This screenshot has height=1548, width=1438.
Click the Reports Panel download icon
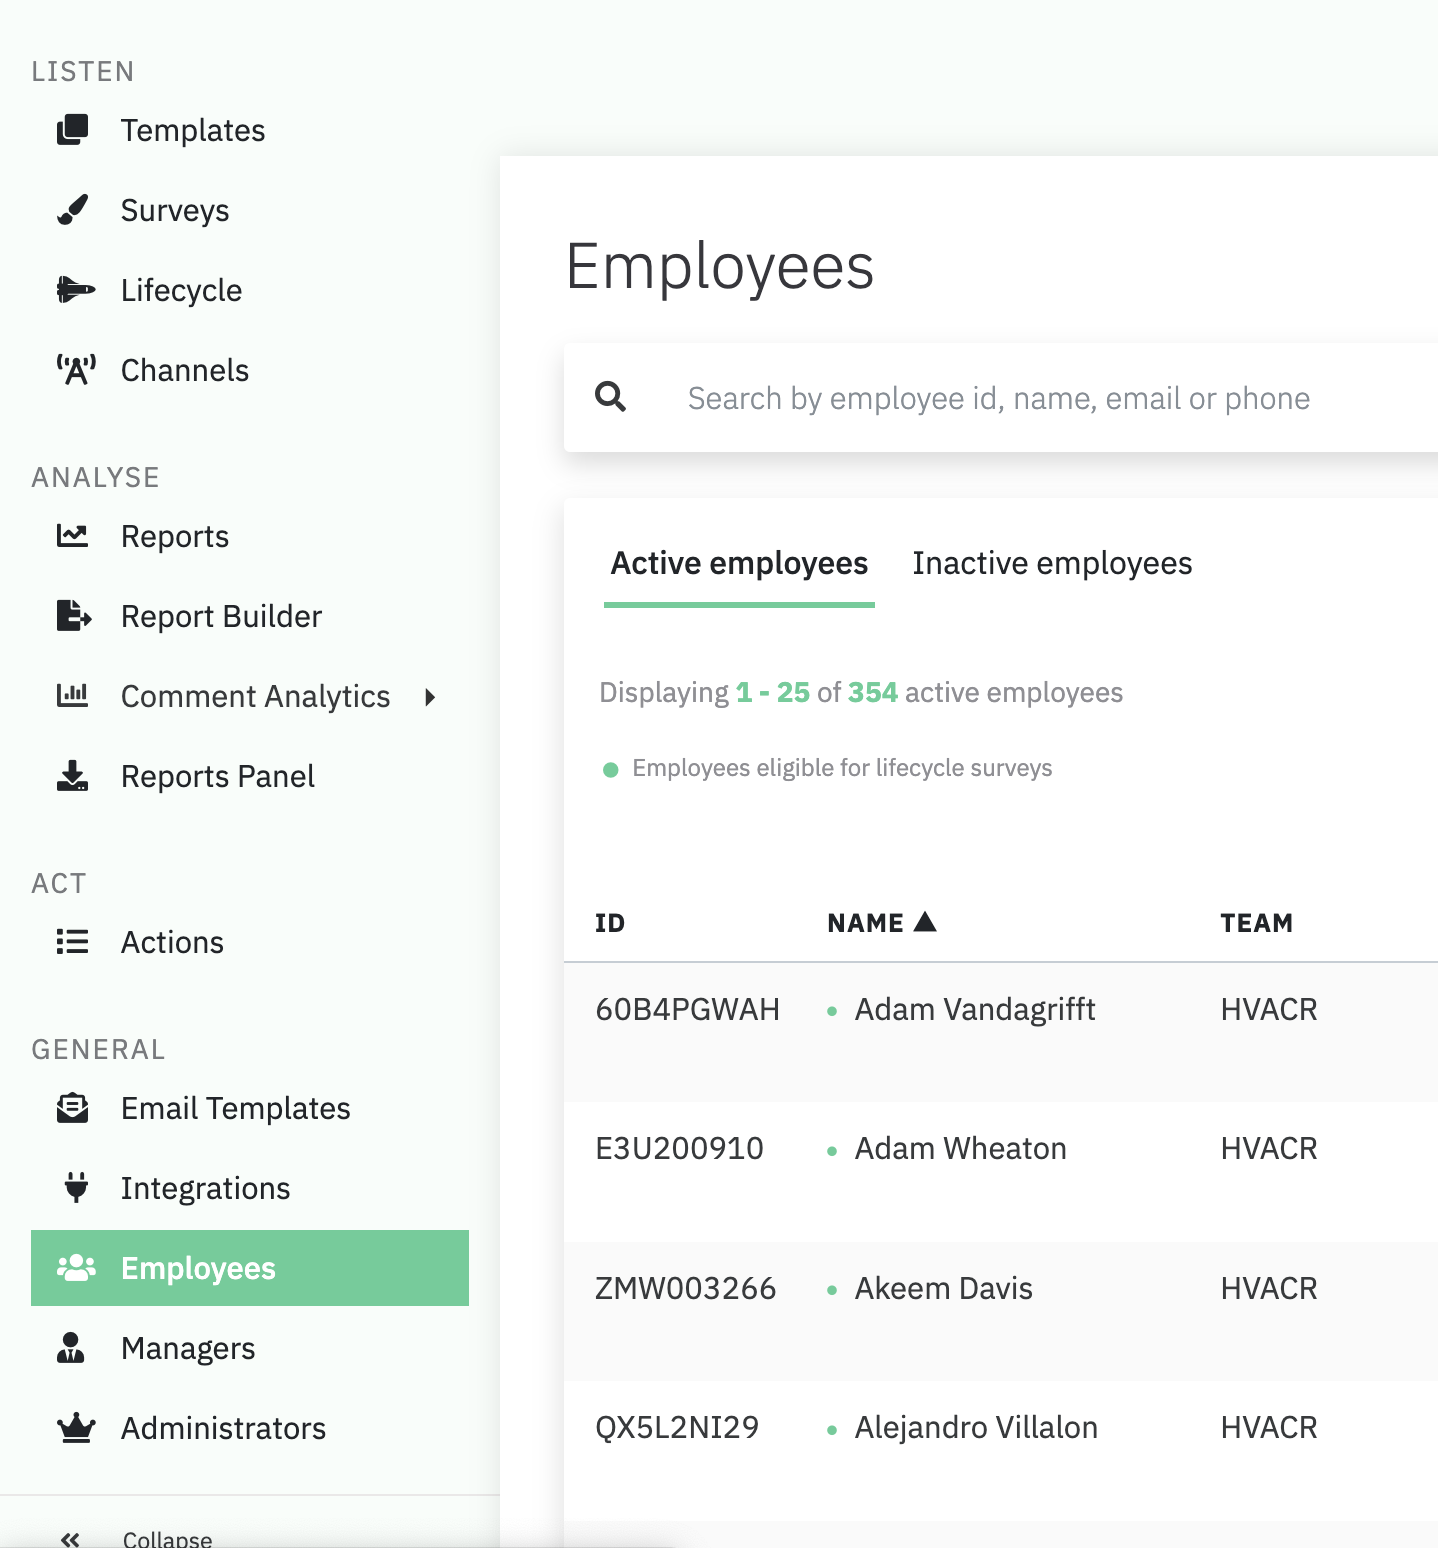[x=72, y=776]
